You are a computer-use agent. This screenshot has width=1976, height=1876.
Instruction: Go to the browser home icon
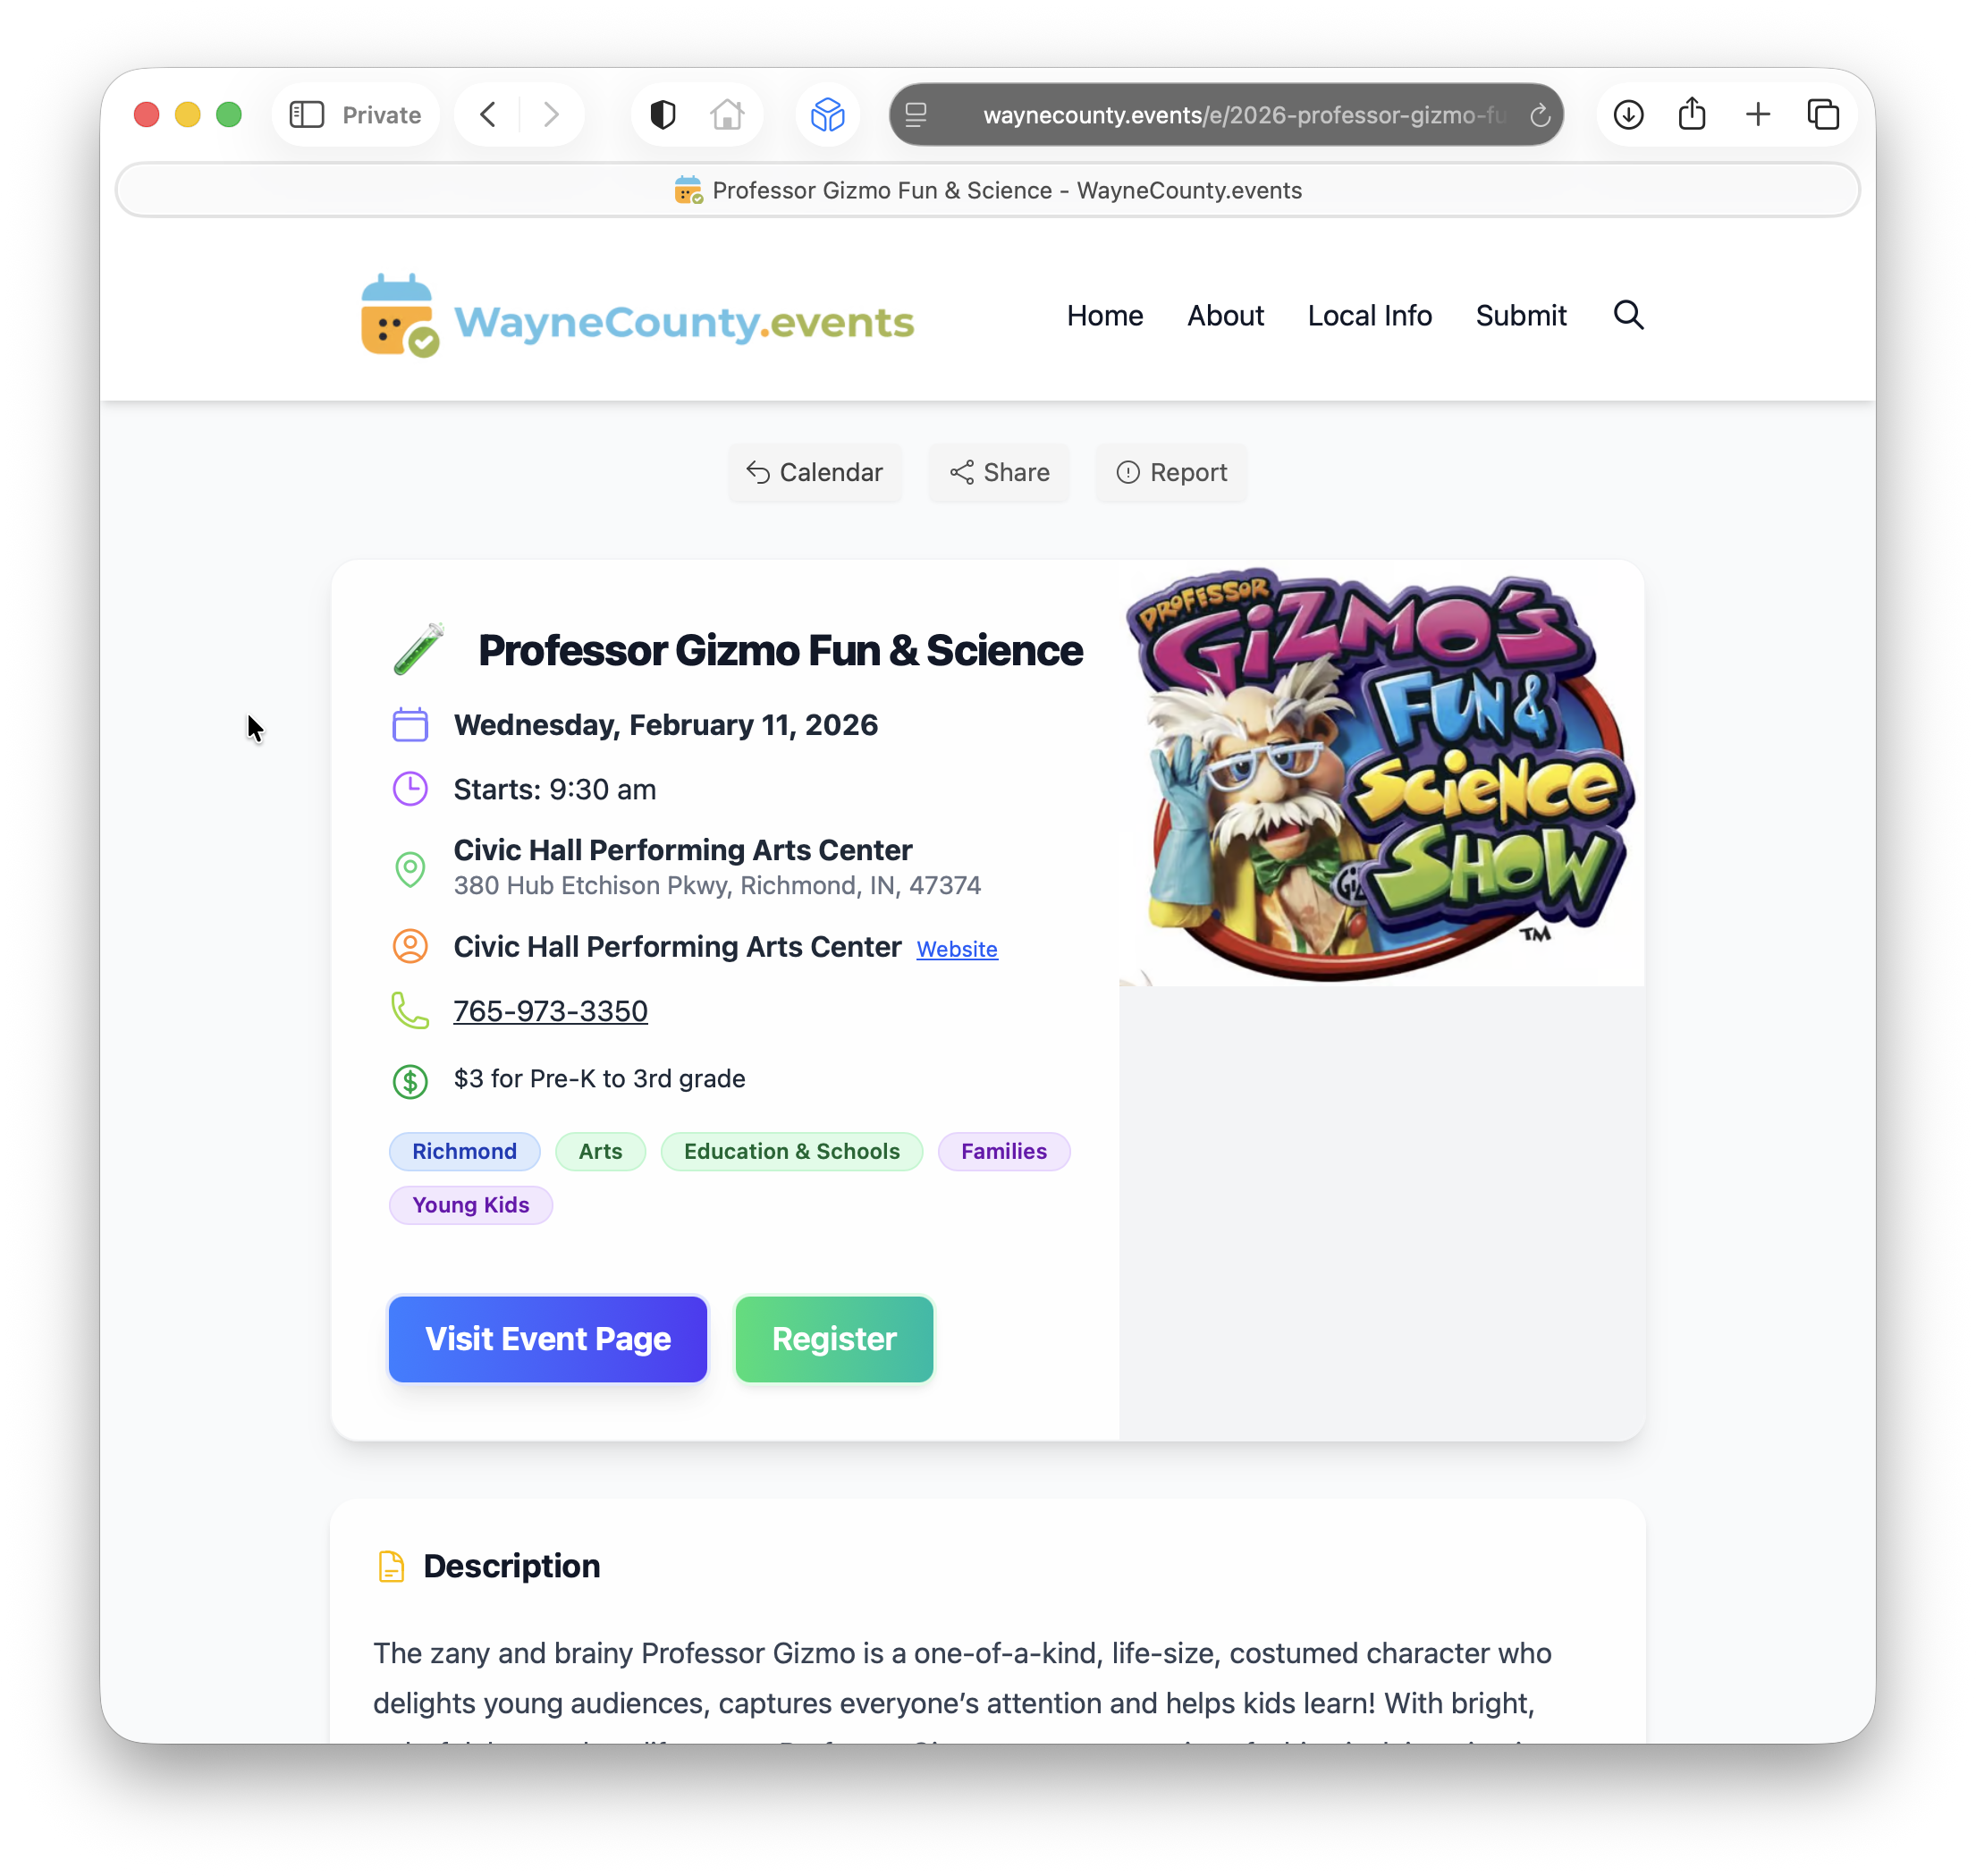(727, 115)
